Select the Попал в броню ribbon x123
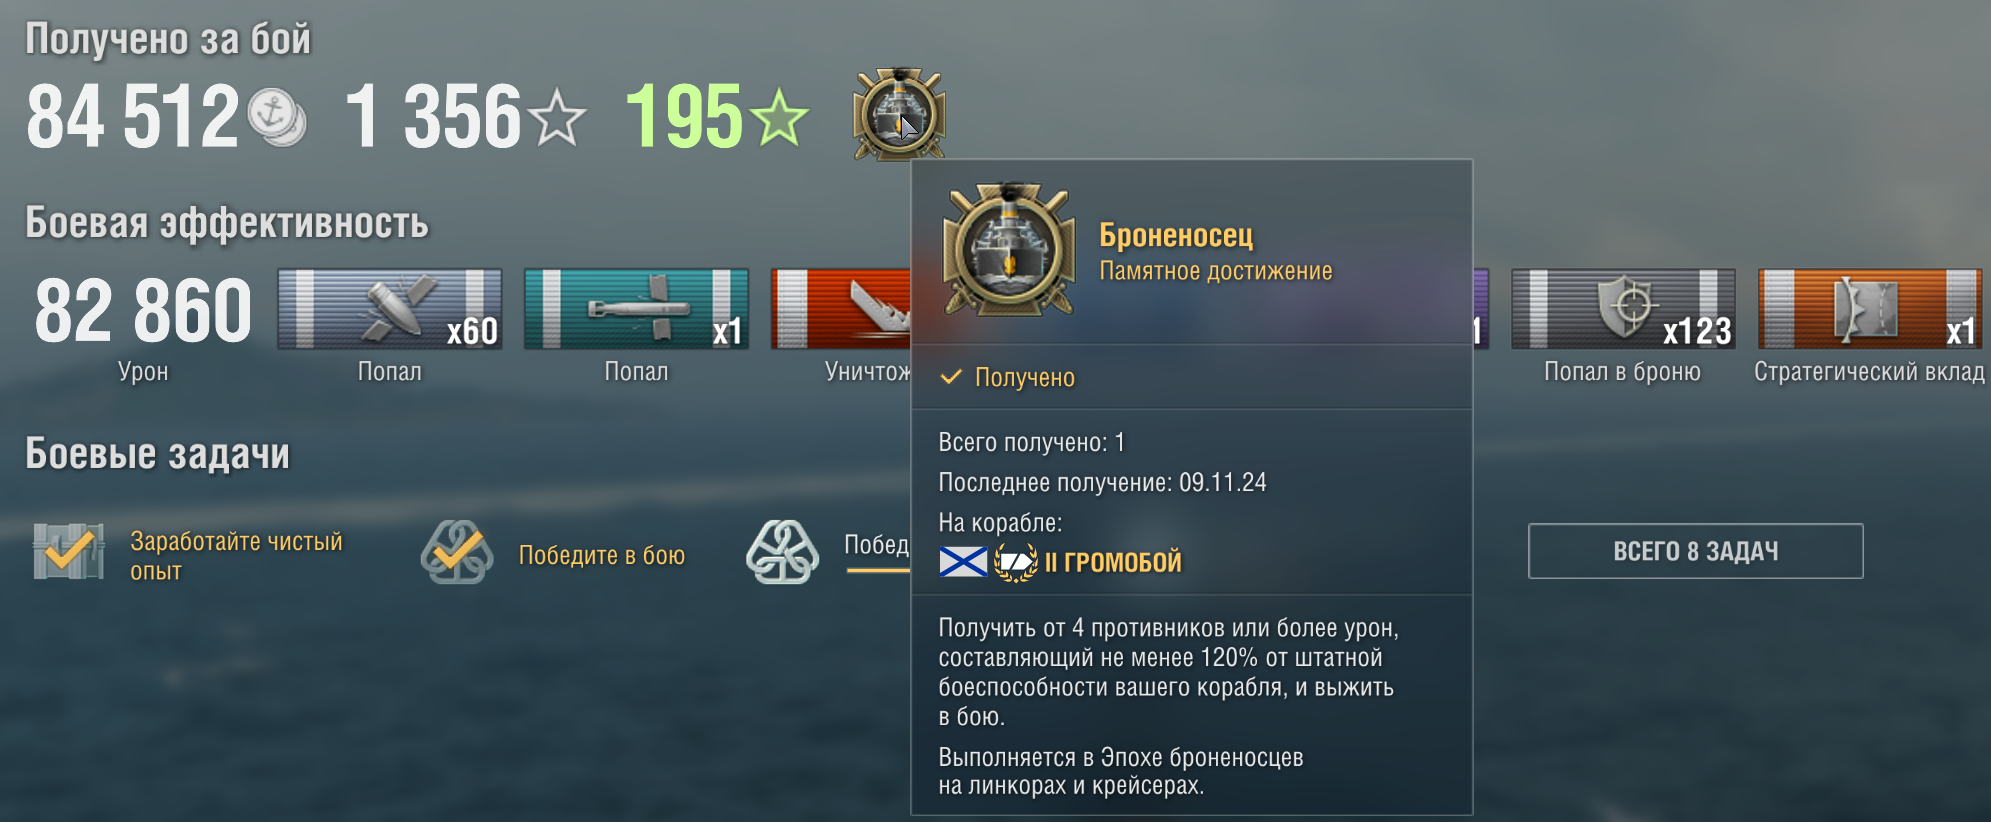The width and height of the screenshot is (1991, 822). point(1623,309)
